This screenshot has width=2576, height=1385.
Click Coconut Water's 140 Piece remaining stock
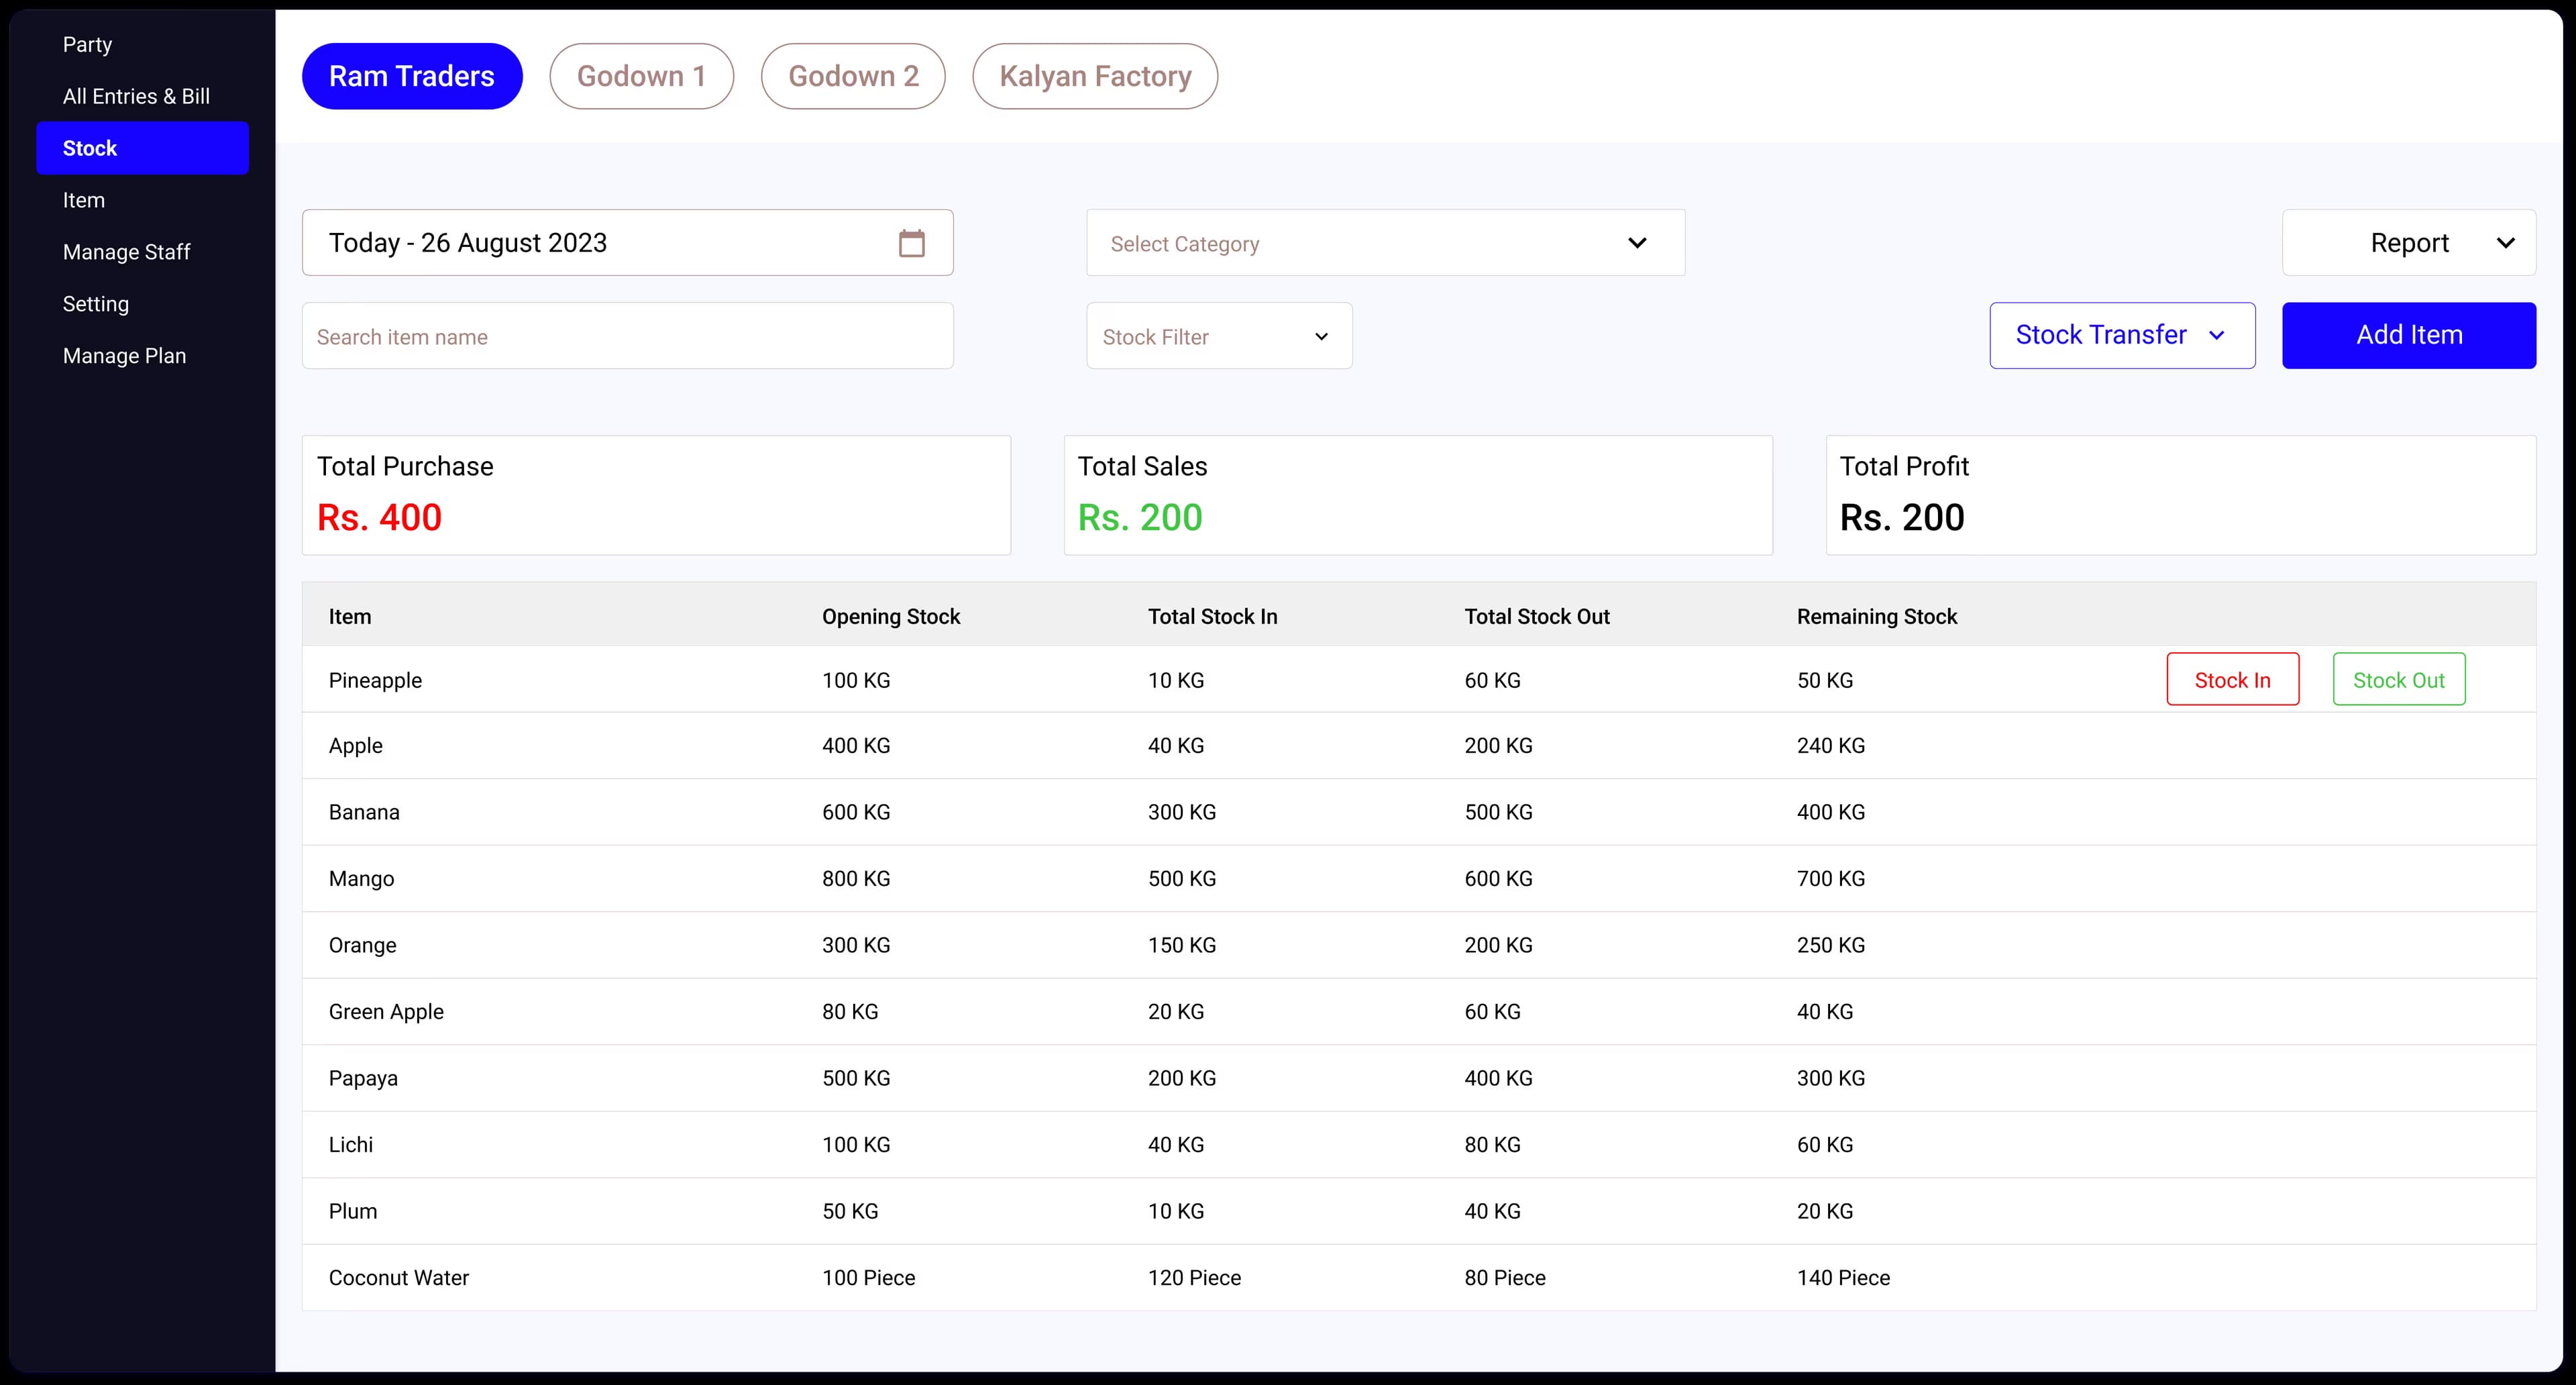click(1843, 1278)
